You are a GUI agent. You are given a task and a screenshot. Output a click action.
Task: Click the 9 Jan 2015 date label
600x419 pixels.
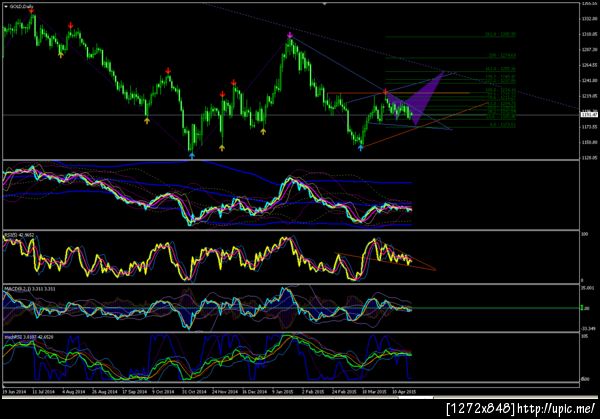tap(283, 392)
